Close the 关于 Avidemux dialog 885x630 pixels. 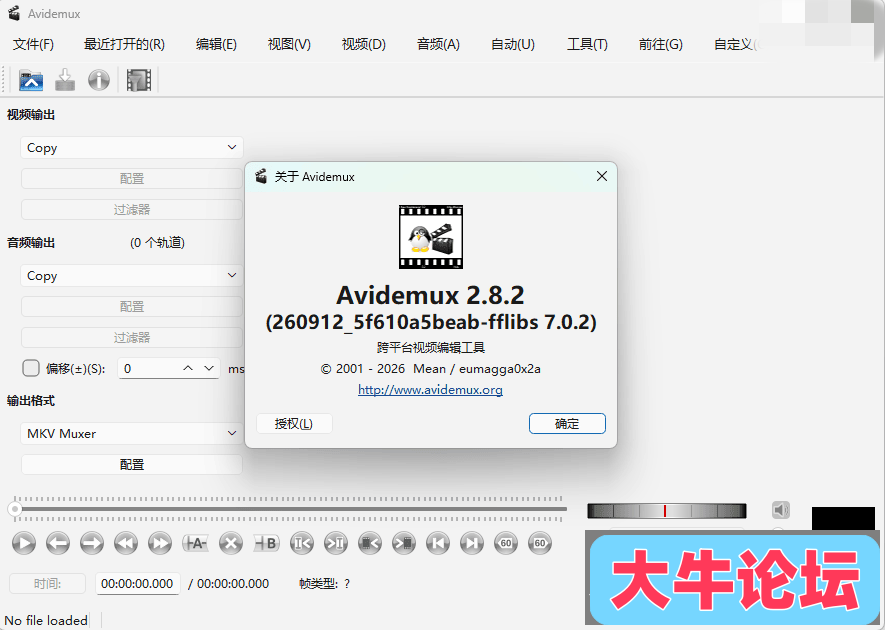click(602, 176)
